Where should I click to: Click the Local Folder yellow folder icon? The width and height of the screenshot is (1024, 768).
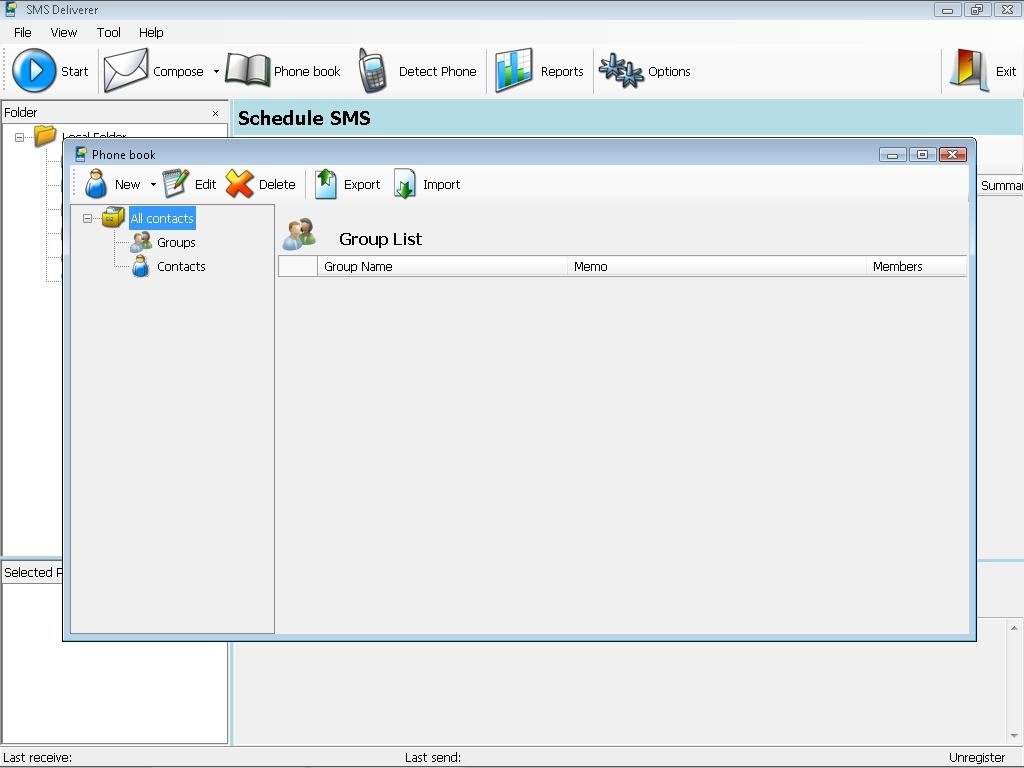point(45,136)
